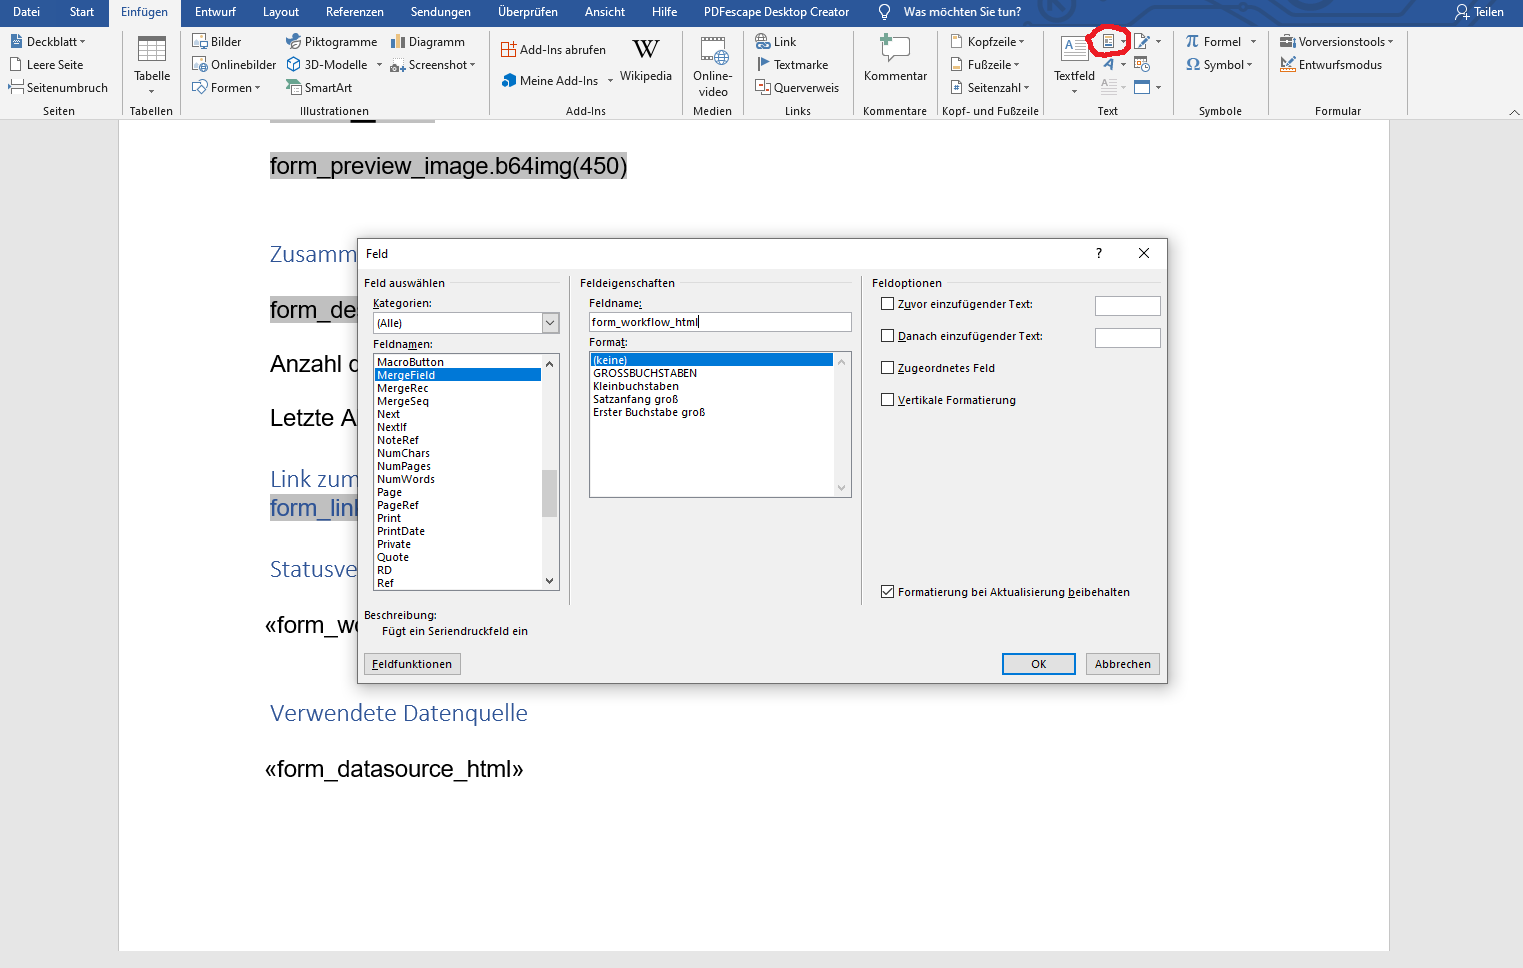
Task: Open the Kopfzeile dropdown
Action: (x=988, y=42)
